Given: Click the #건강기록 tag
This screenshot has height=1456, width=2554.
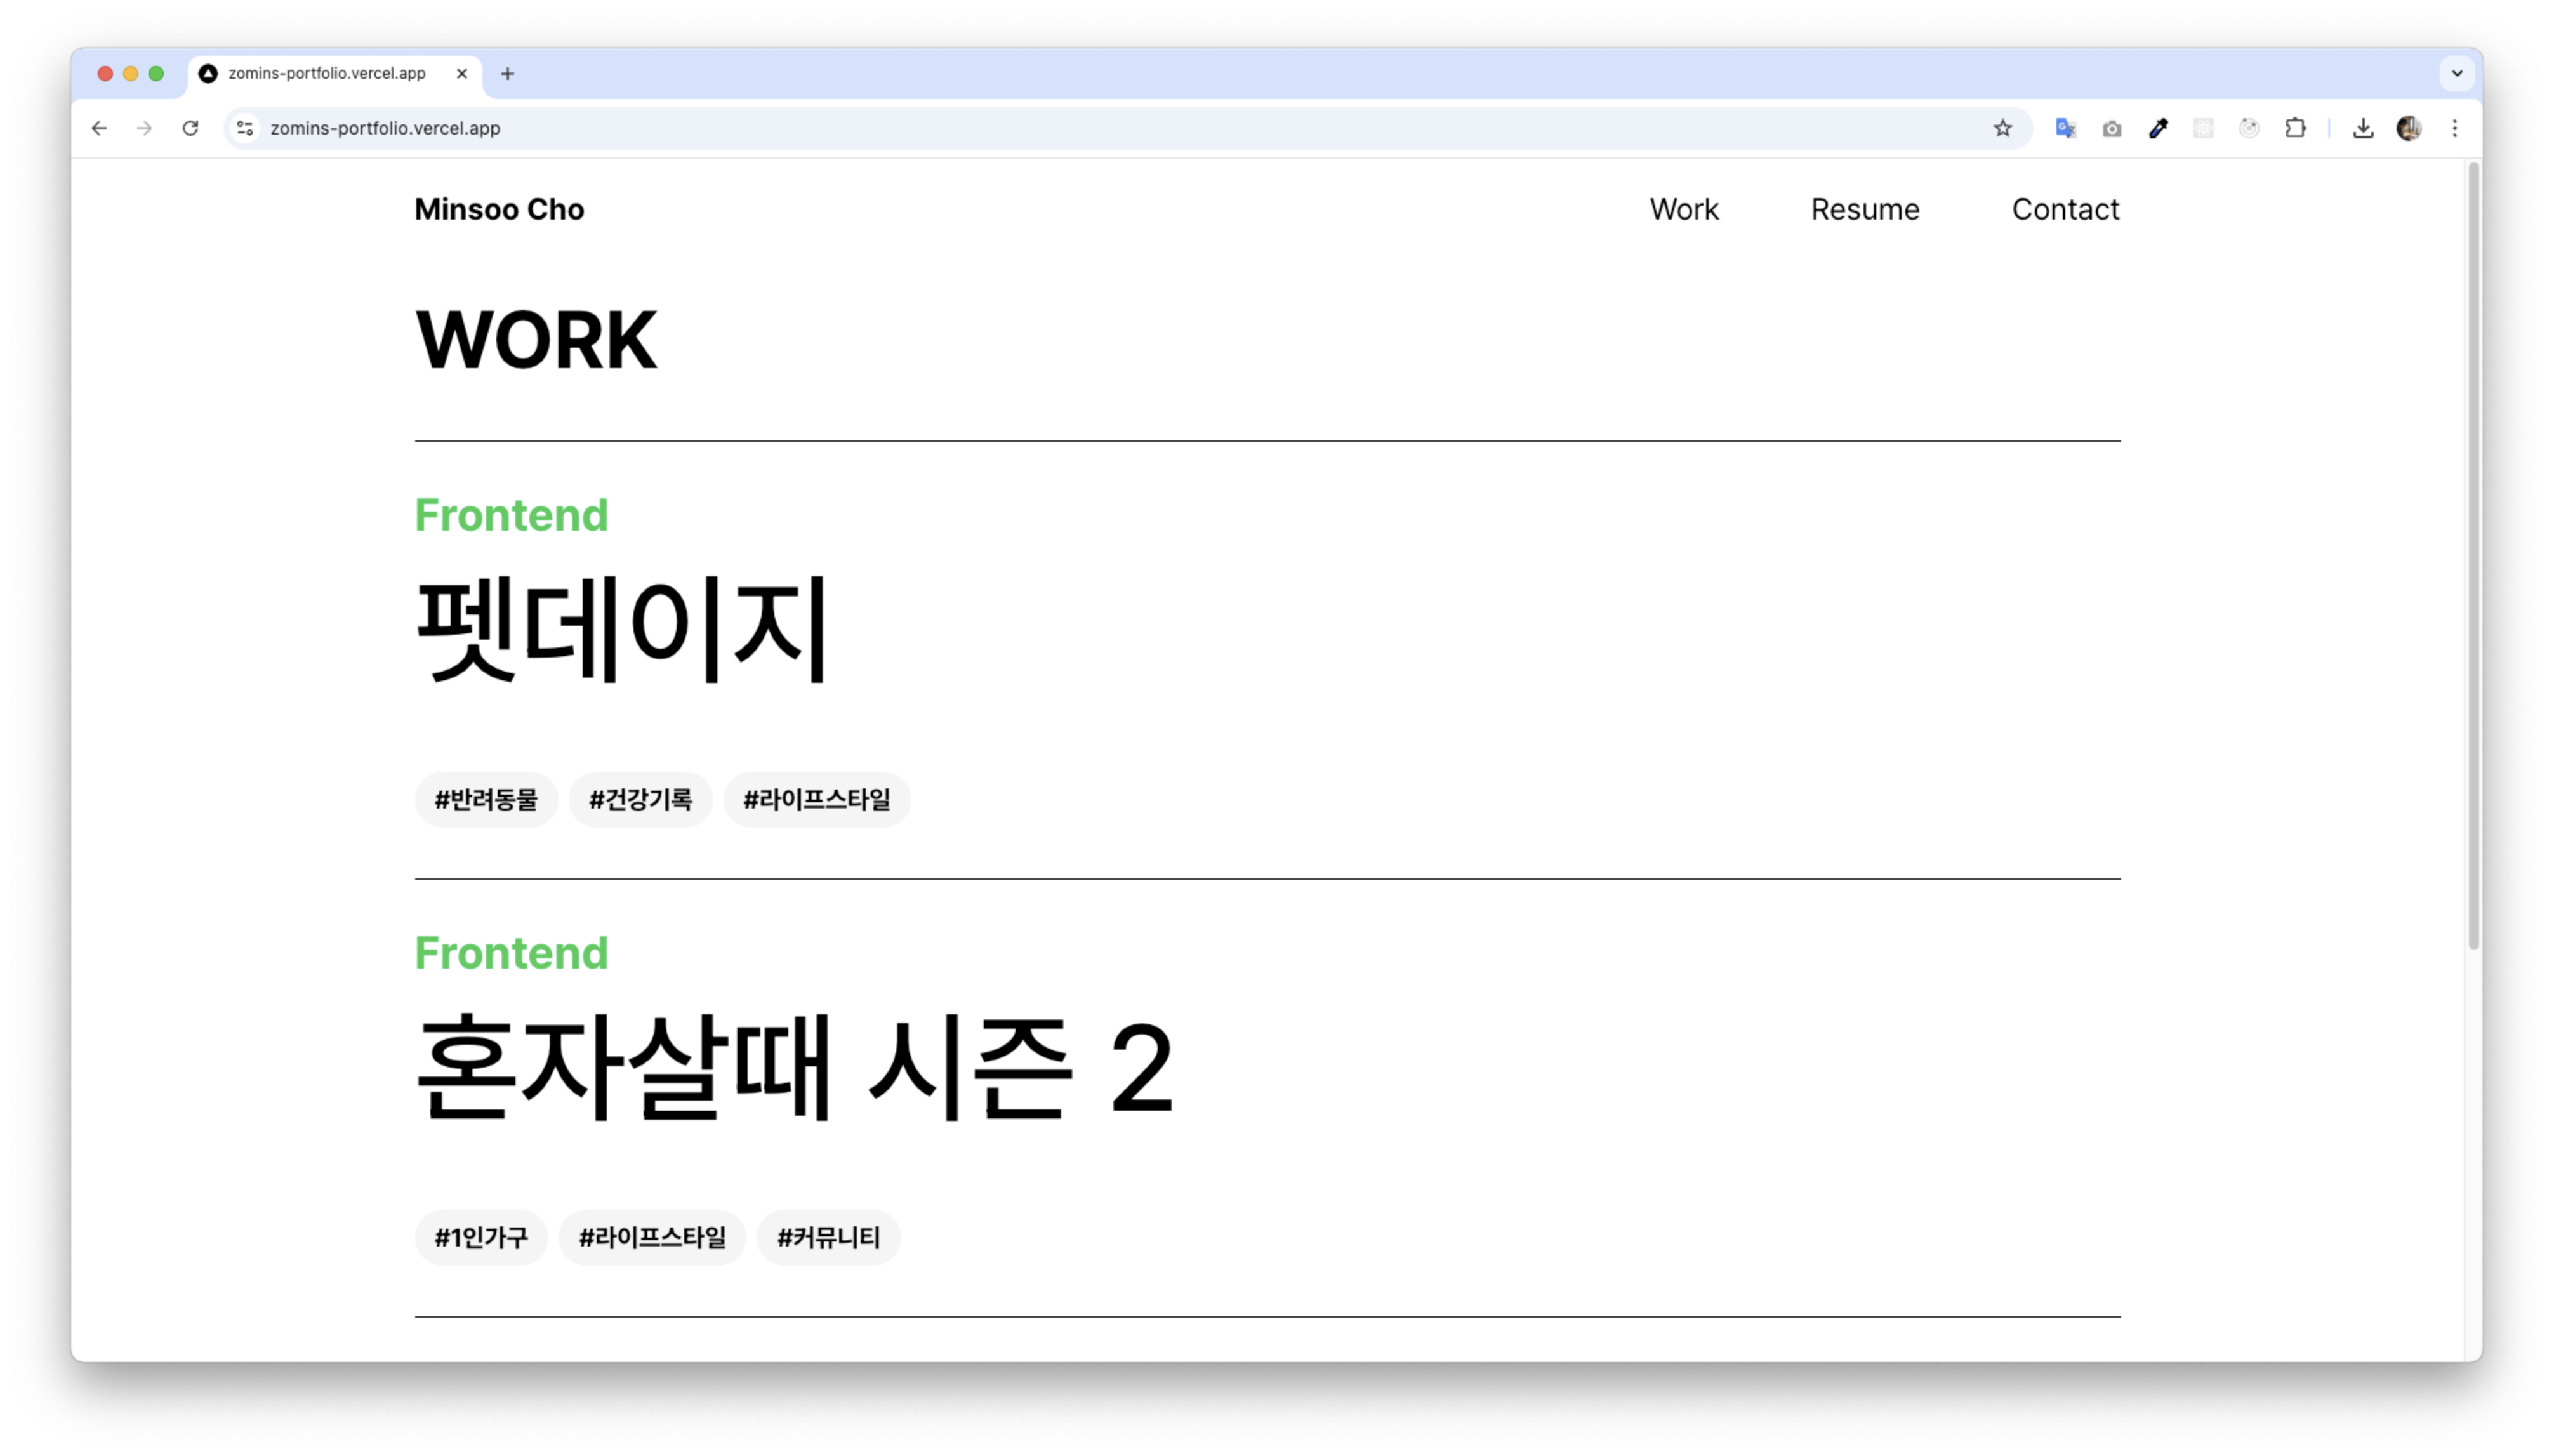Looking at the screenshot, I should pos(640,799).
